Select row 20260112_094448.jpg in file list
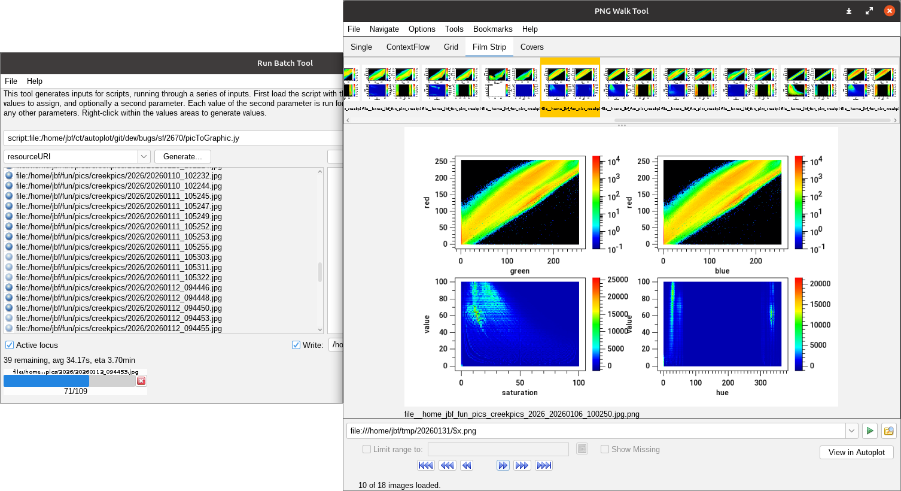Image resolution: width=901 pixels, height=491 pixels. pos(118,298)
